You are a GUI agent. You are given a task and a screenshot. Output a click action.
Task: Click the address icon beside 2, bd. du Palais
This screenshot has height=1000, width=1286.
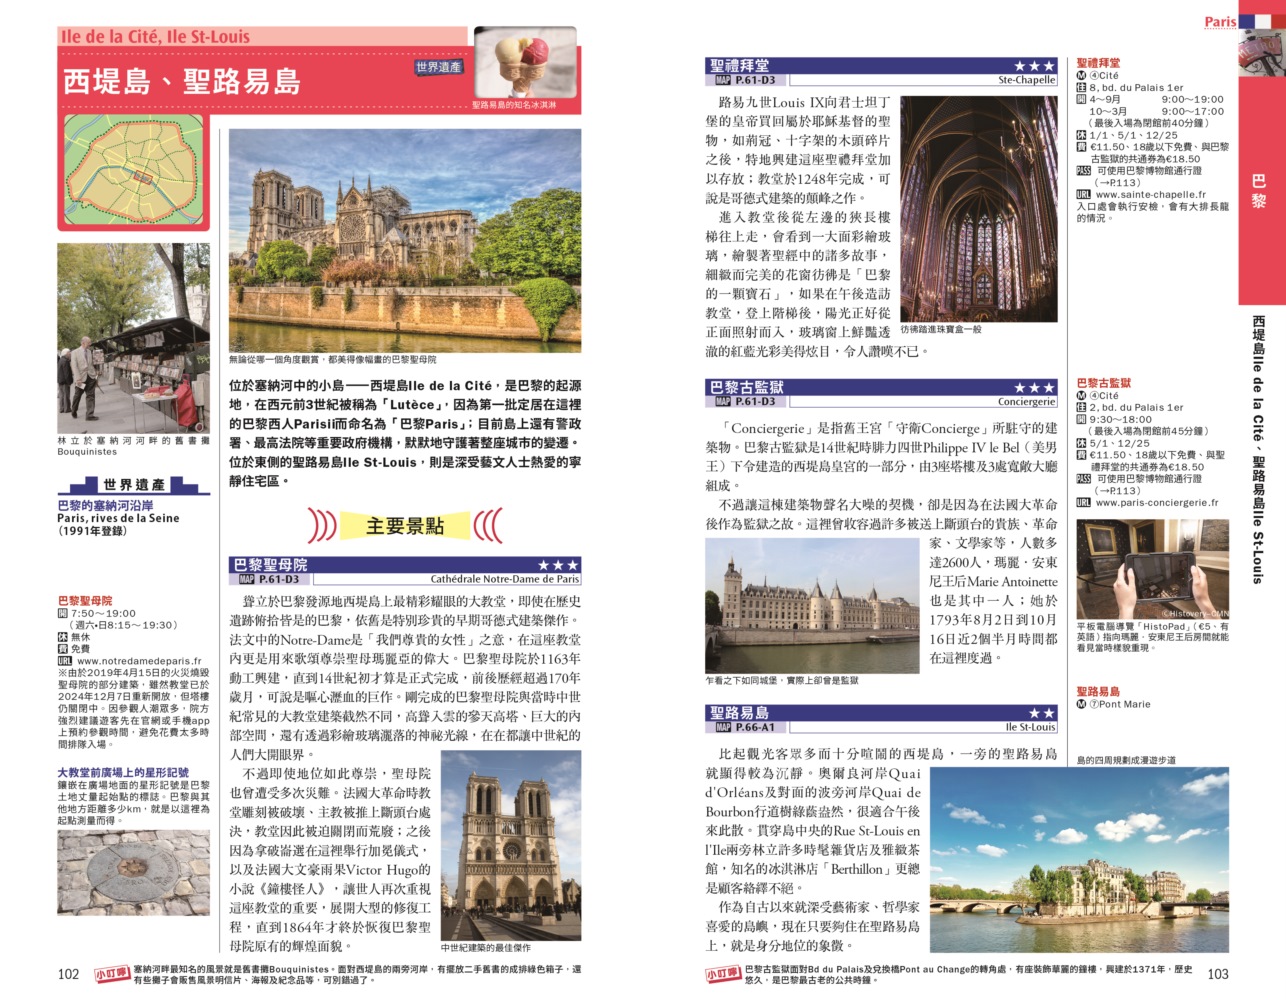(1081, 407)
